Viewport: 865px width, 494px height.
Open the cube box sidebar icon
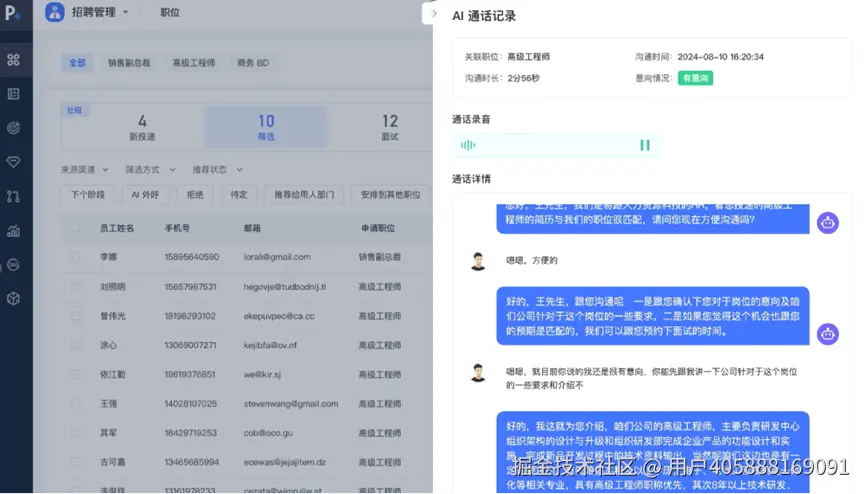13,299
